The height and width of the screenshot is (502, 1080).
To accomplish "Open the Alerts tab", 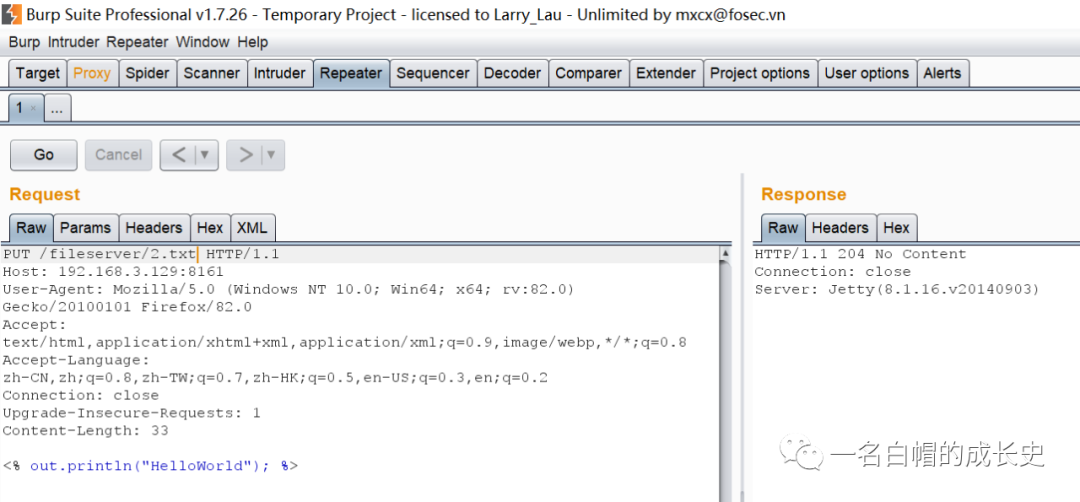I will pyautogui.click(x=942, y=73).
